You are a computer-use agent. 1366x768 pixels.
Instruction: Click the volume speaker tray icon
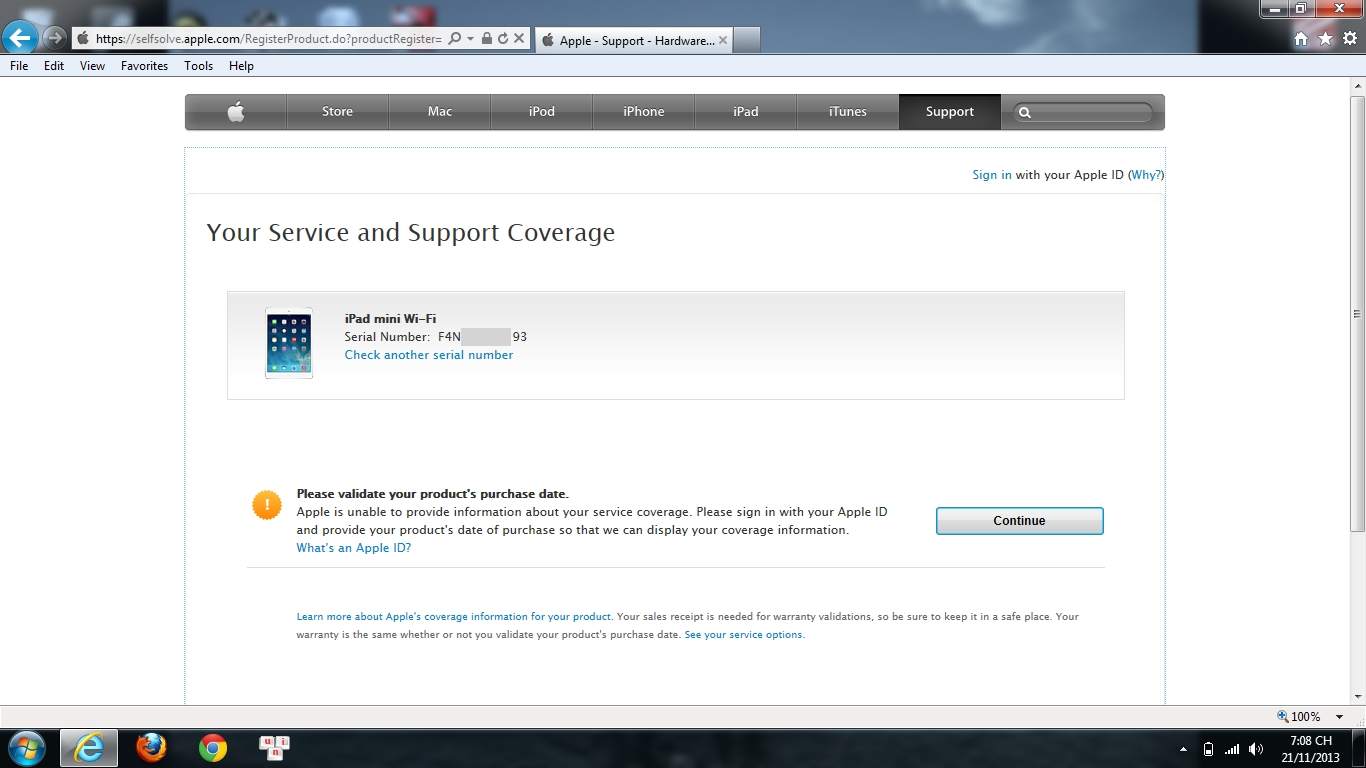[1257, 749]
